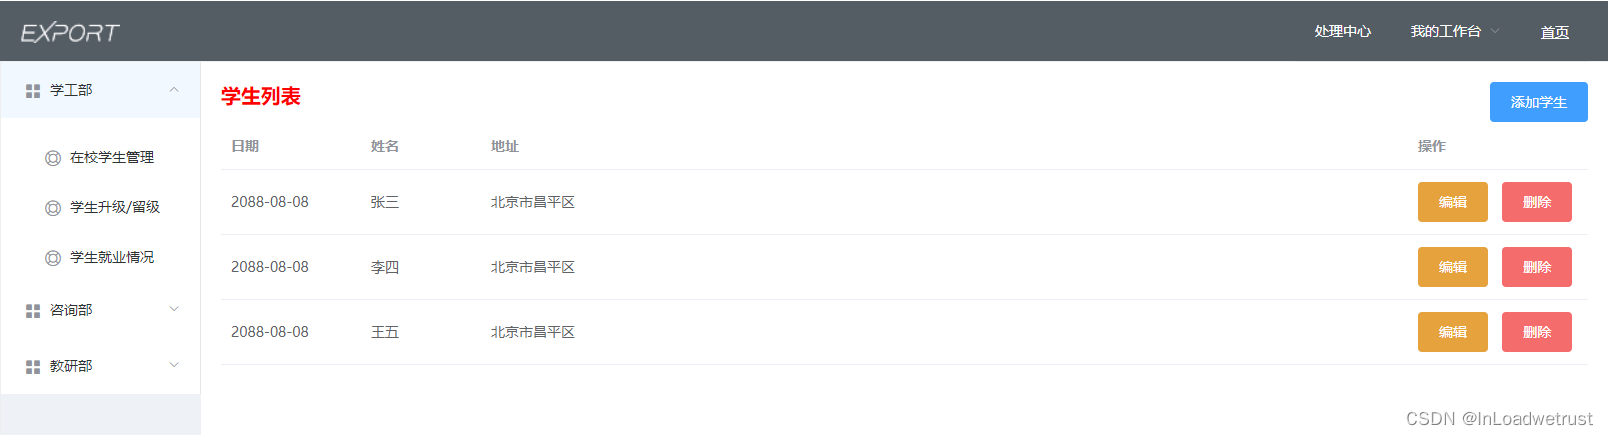The width and height of the screenshot is (1608, 435).
Task: Remove student 张三 with 删除
Action: [x=1536, y=202]
